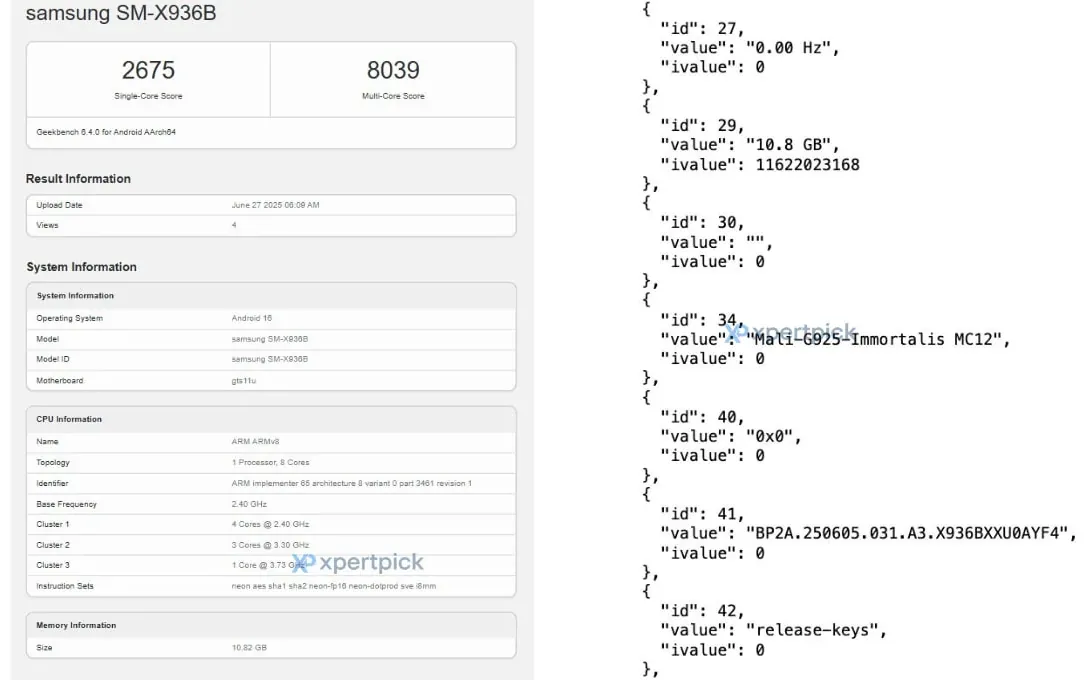Select the JSON "ivalue": 11622023168 line

click(x=760, y=165)
